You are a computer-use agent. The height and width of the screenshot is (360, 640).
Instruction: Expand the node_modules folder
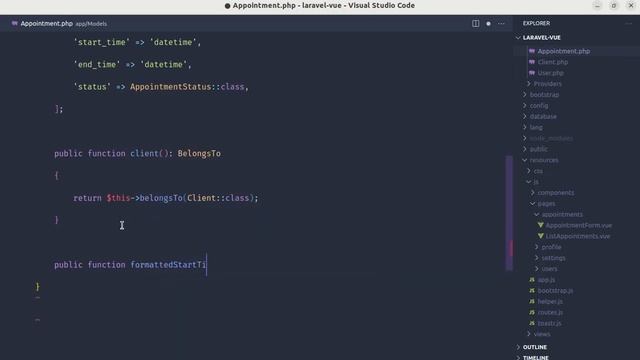point(525,138)
